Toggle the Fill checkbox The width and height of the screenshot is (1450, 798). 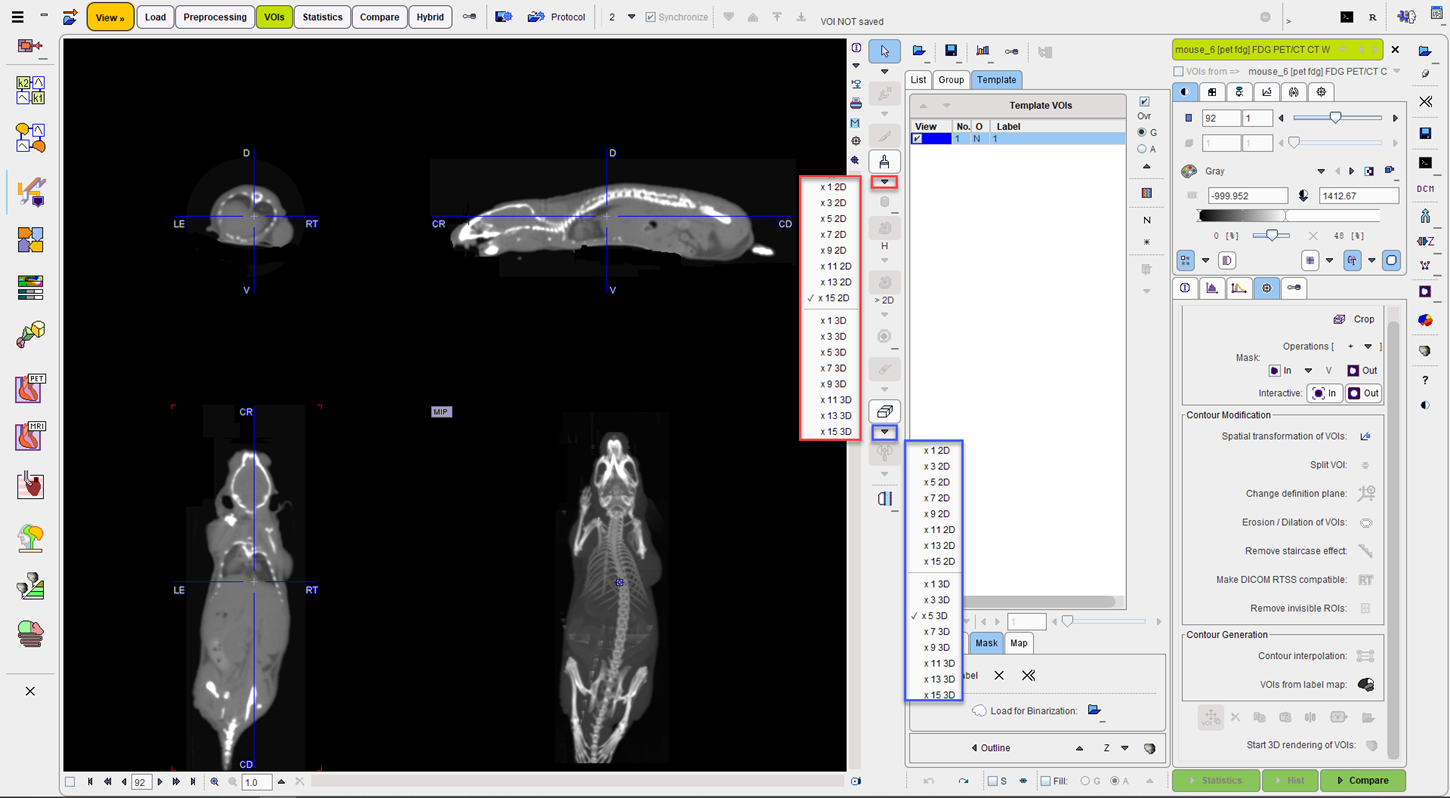(1045, 781)
